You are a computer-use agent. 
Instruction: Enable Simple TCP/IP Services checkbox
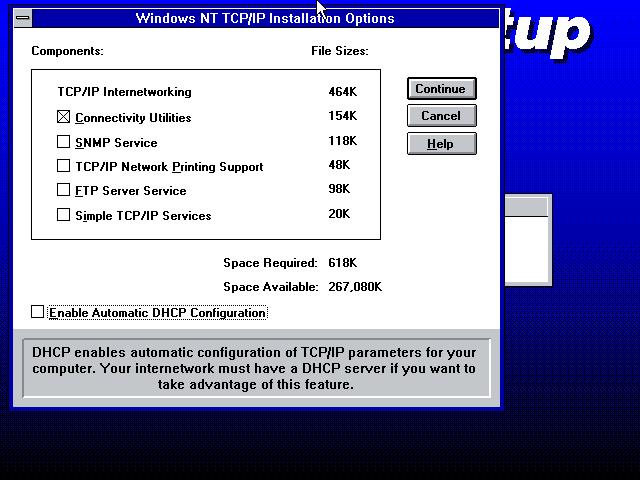click(x=63, y=215)
